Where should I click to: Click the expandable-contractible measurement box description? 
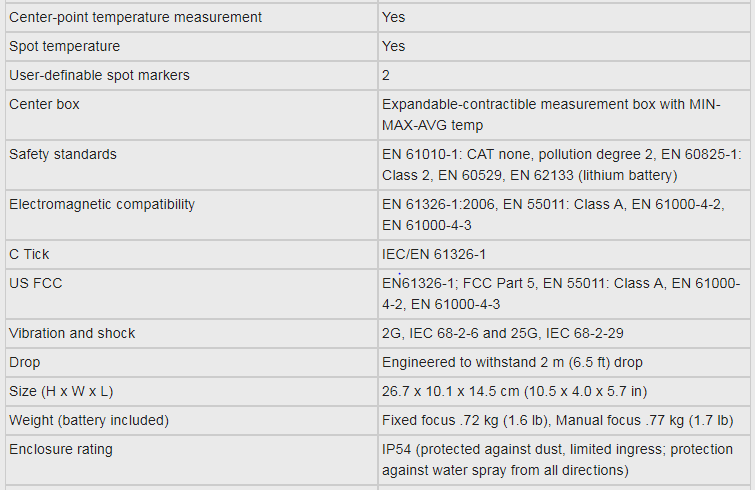coord(550,115)
